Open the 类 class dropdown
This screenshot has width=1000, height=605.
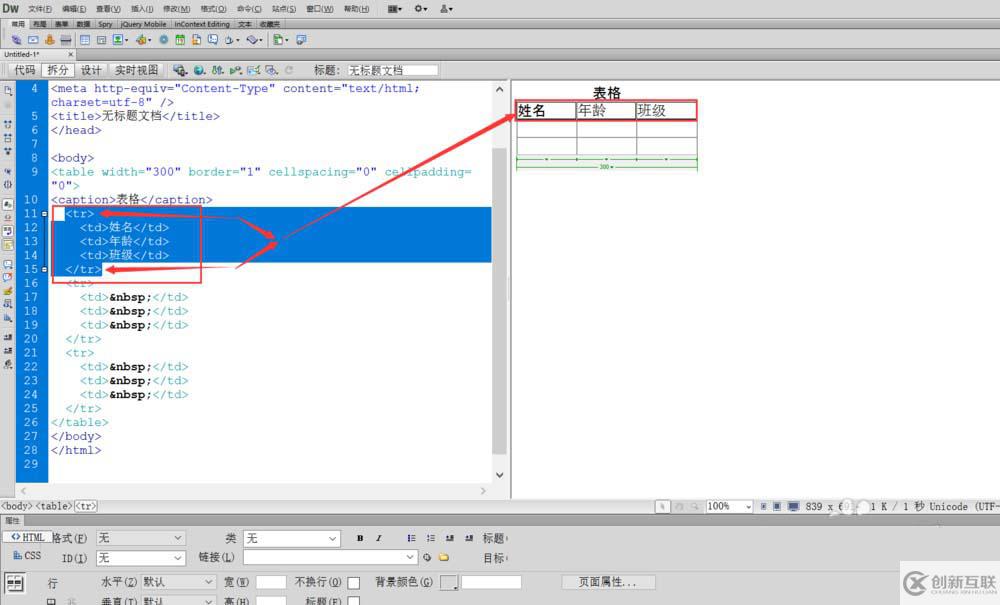[291, 539]
